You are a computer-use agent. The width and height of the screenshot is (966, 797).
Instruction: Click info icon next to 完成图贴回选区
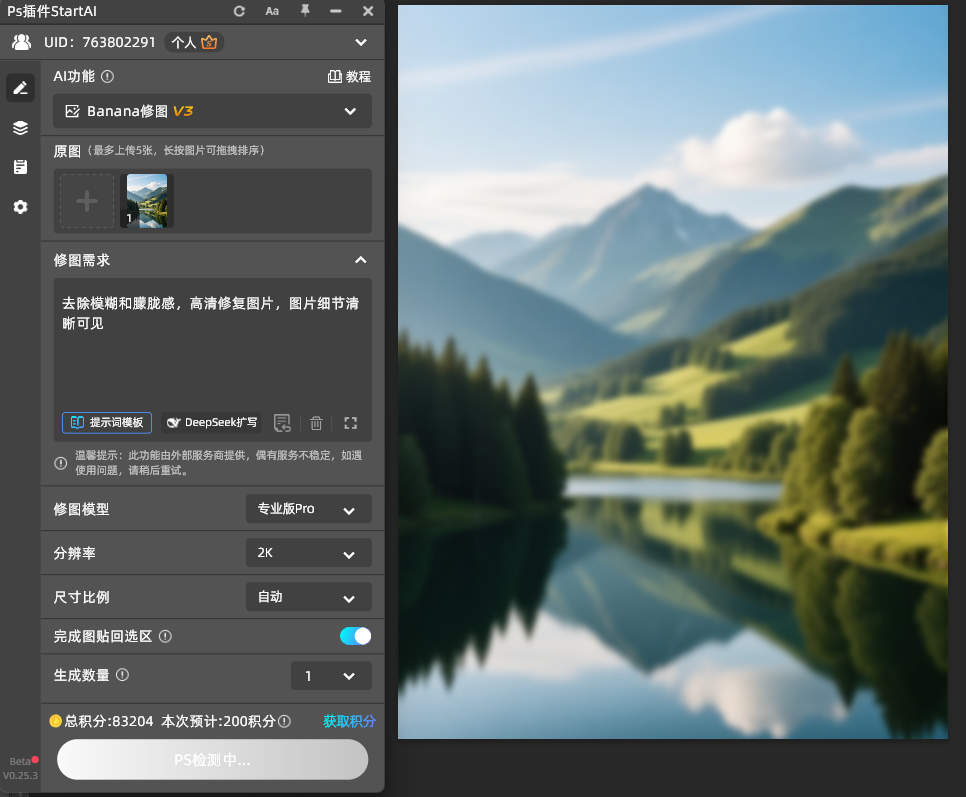[165, 636]
